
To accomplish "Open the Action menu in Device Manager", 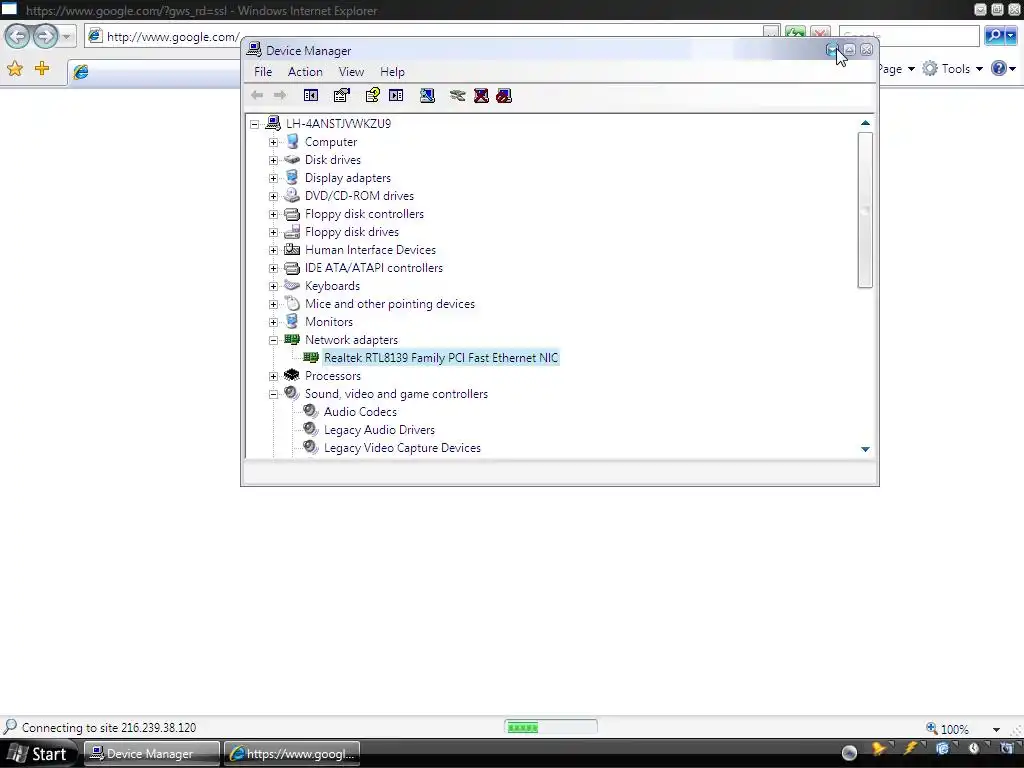I will pyautogui.click(x=305, y=72).
